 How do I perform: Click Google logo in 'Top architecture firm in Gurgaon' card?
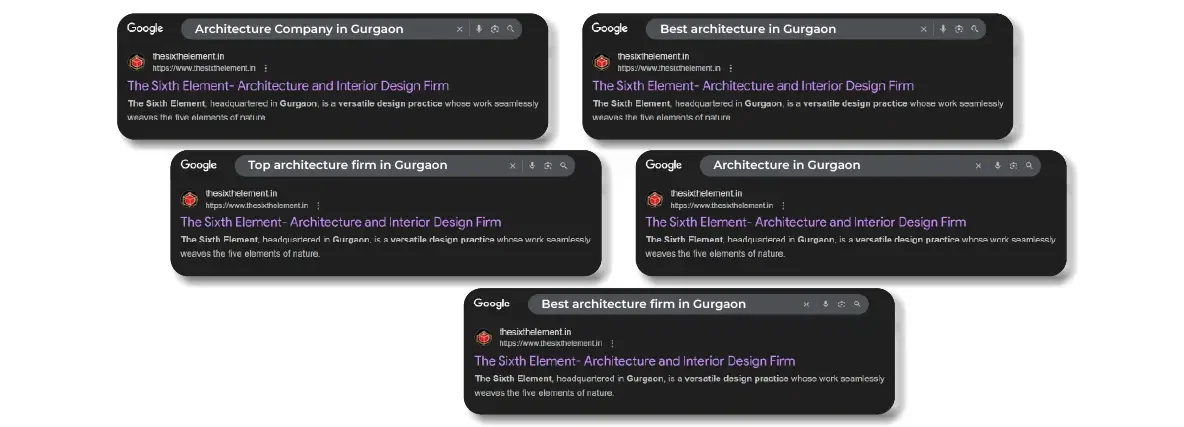pyautogui.click(x=199, y=166)
